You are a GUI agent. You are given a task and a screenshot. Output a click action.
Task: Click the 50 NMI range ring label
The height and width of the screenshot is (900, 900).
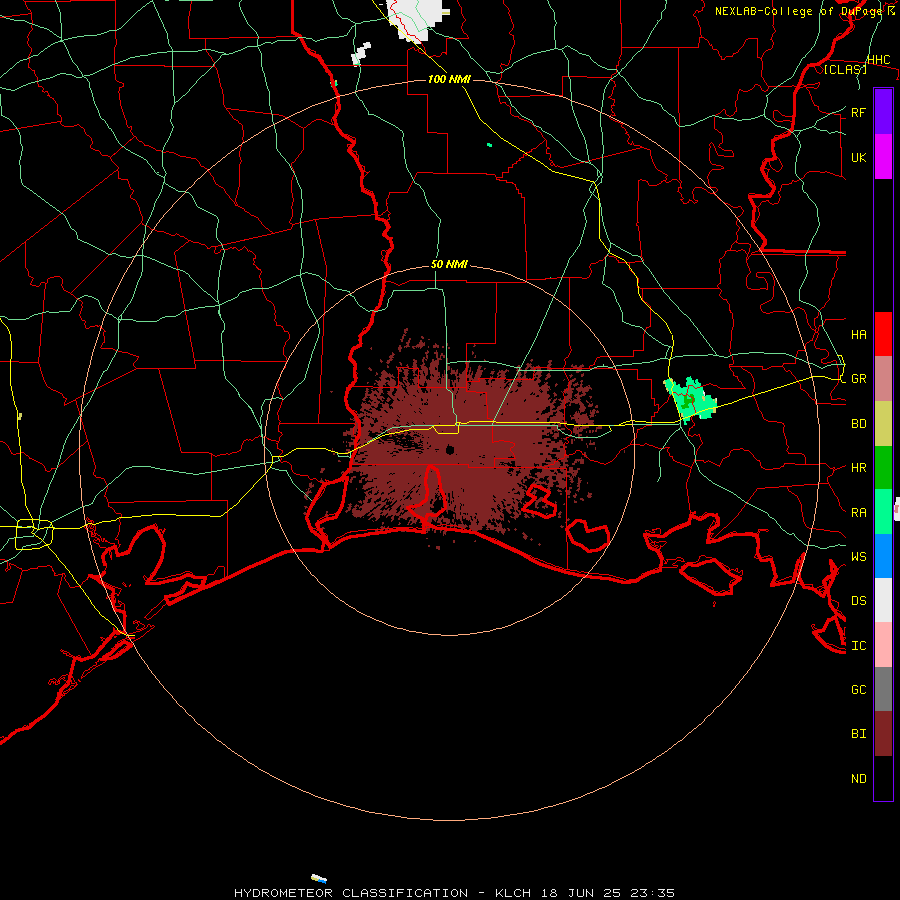point(449,264)
